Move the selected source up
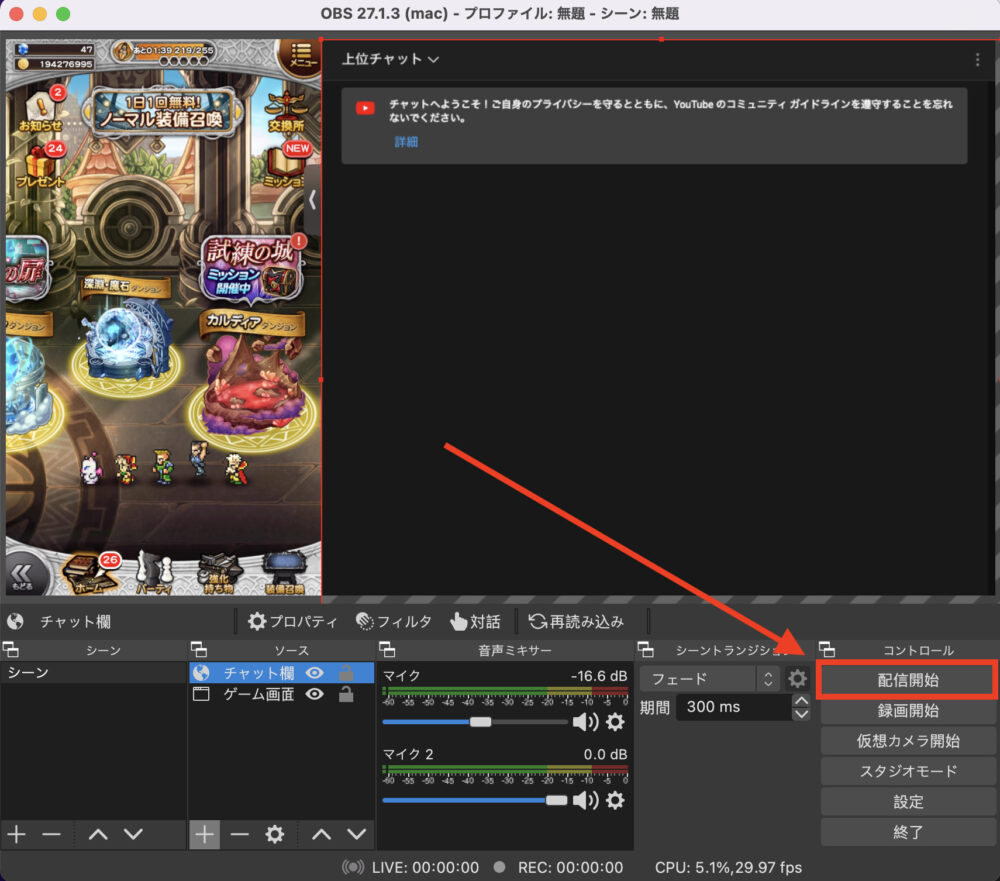1000x881 pixels. (x=321, y=834)
